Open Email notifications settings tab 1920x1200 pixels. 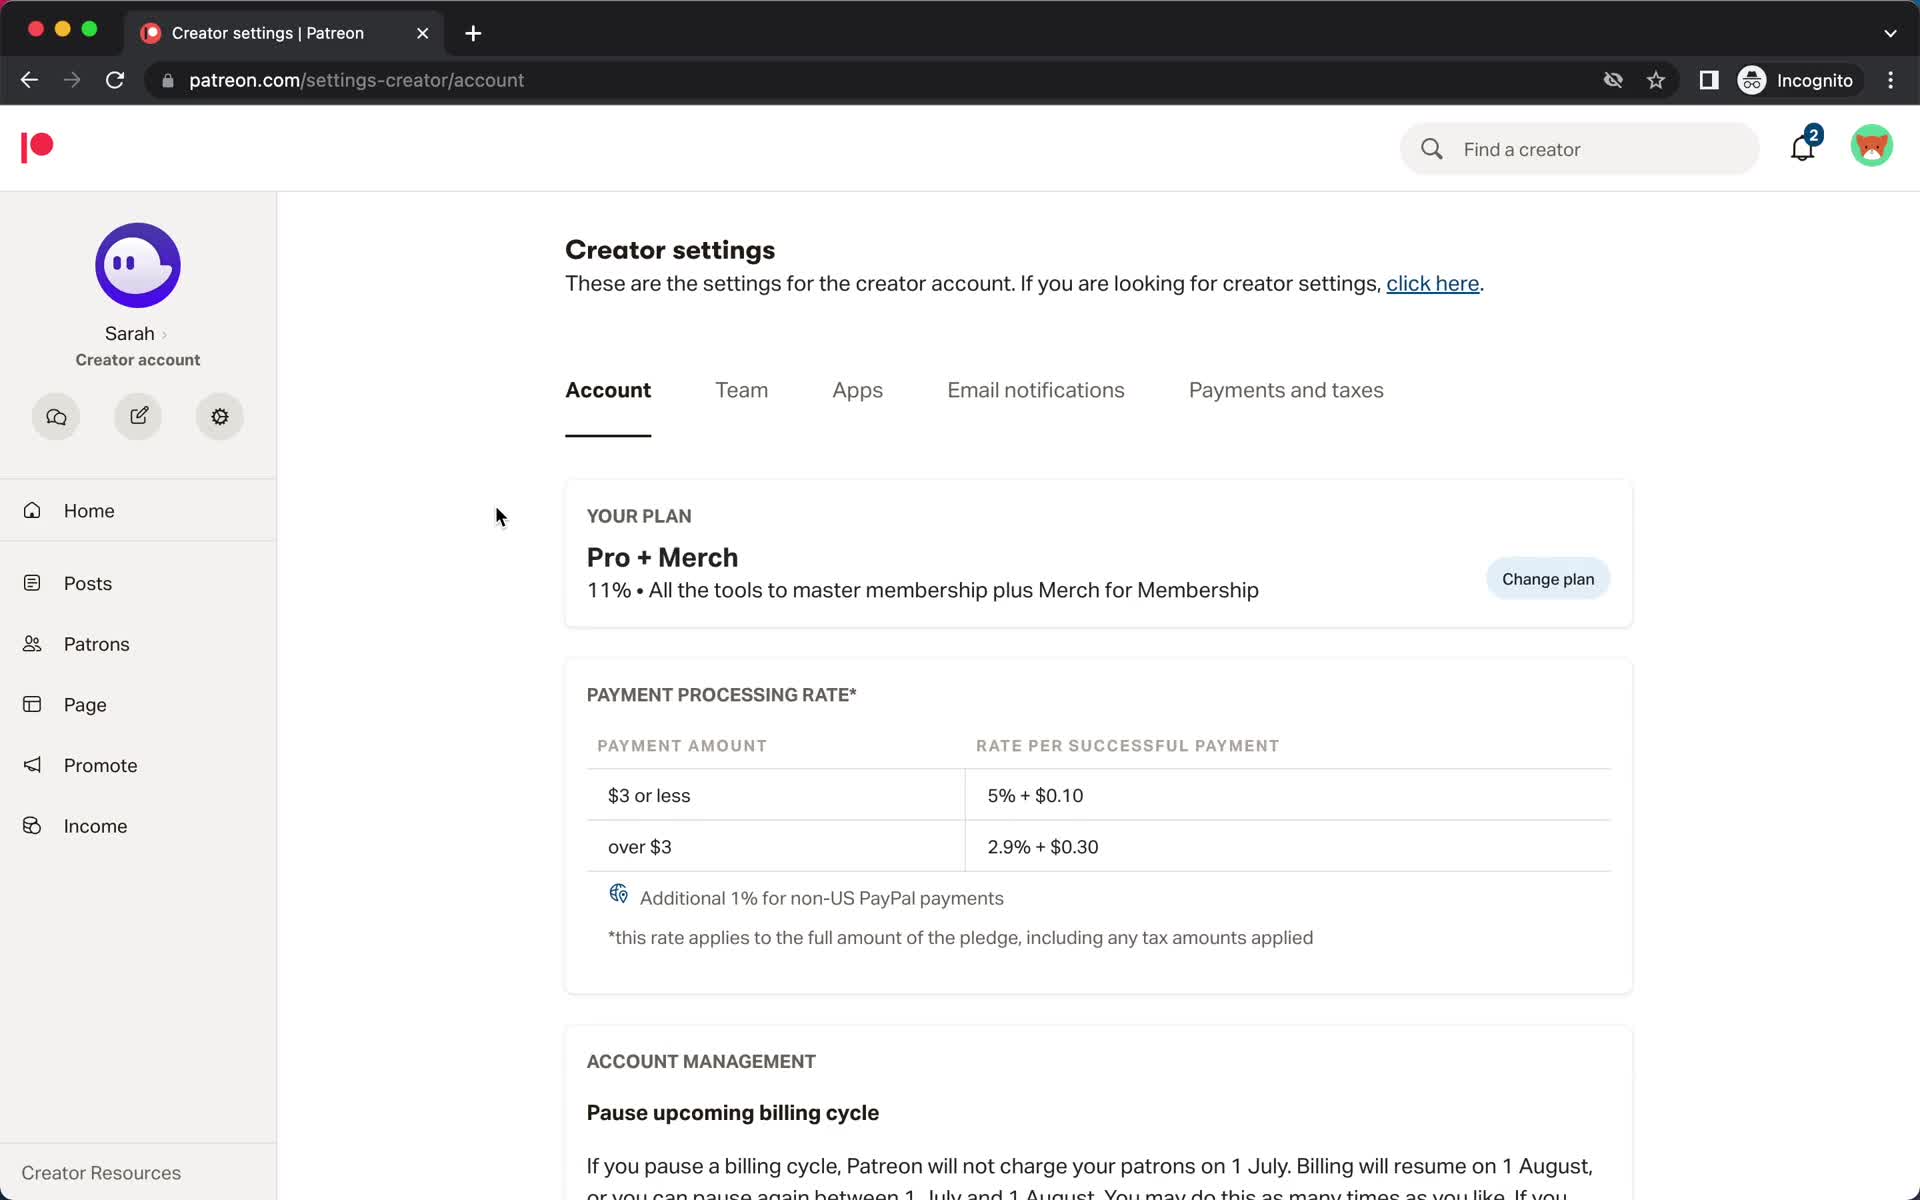(x=1034, y=390)
